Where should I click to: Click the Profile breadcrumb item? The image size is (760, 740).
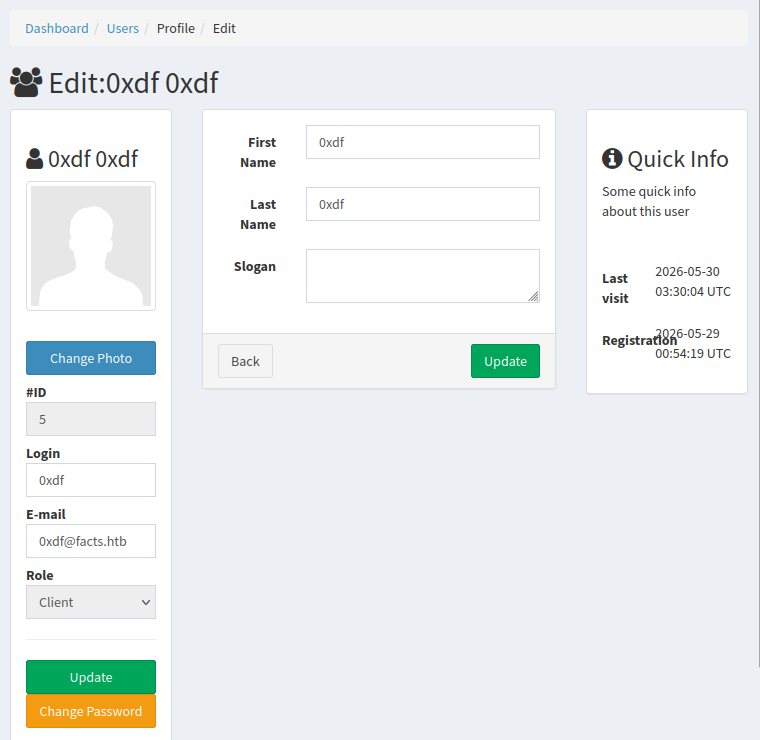[175, 29]
